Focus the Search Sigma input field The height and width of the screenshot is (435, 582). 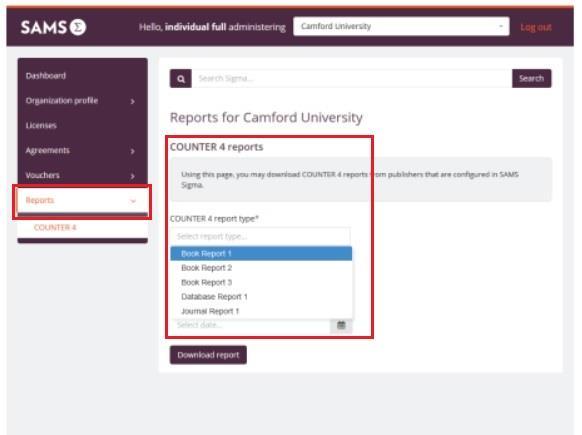coord(352,79)
